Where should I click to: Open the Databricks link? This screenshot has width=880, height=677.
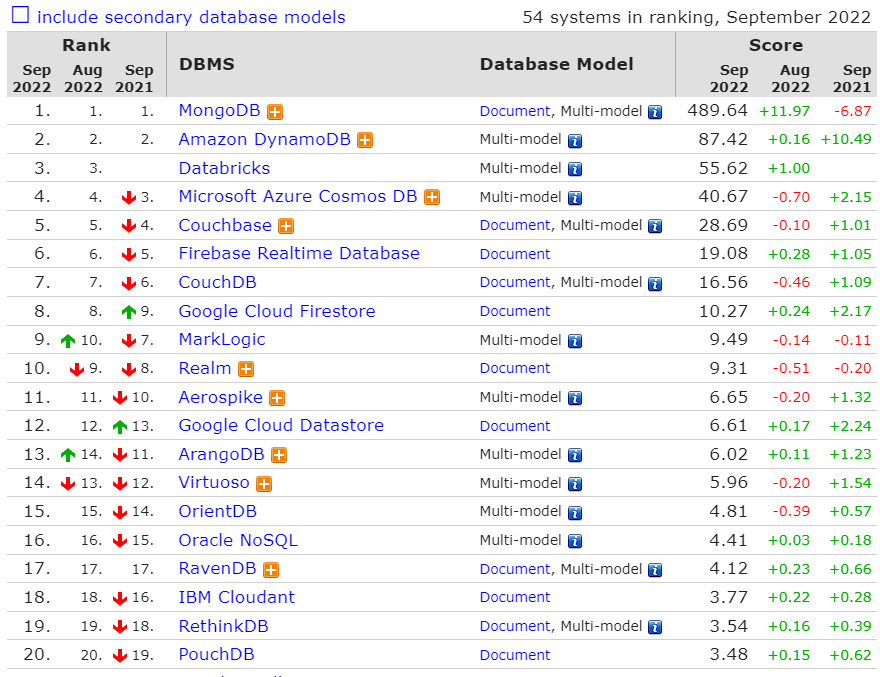pos(224,168)
